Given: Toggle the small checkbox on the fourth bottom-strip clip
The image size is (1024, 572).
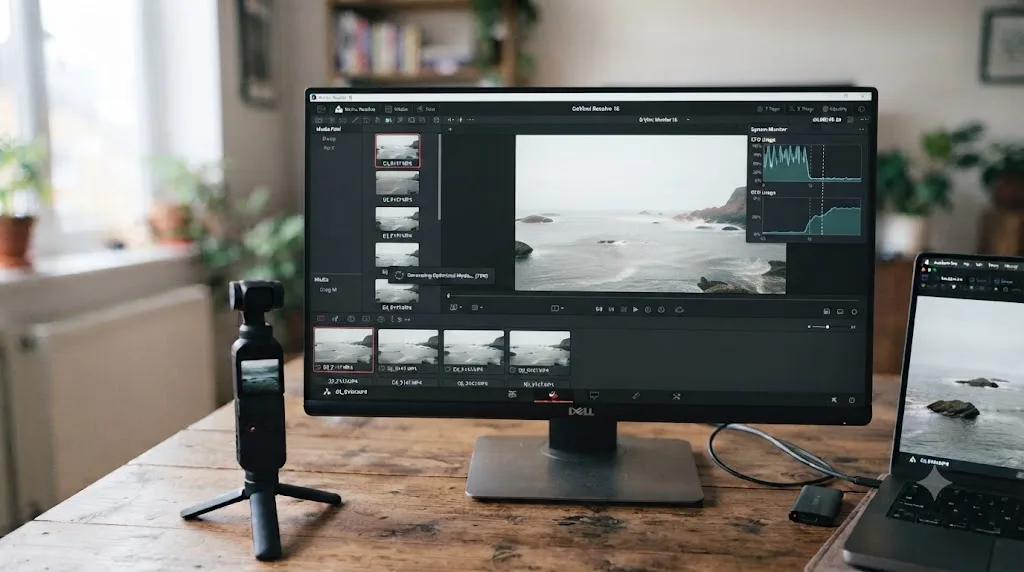Looking at the screenshot, I should pos(514,370).
